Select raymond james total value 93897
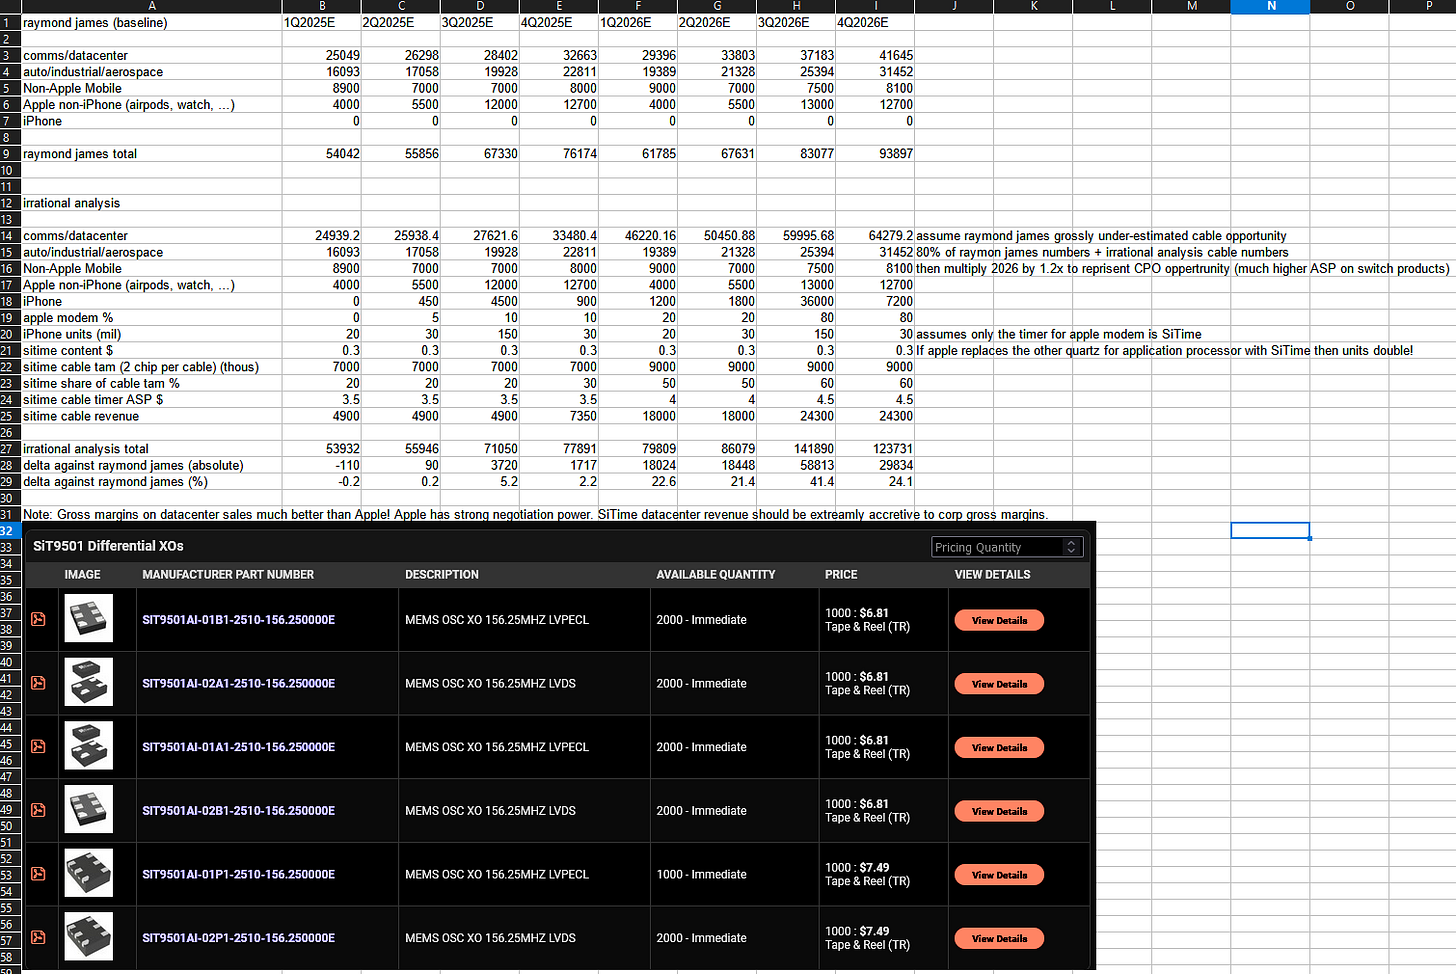 point(875,154)
